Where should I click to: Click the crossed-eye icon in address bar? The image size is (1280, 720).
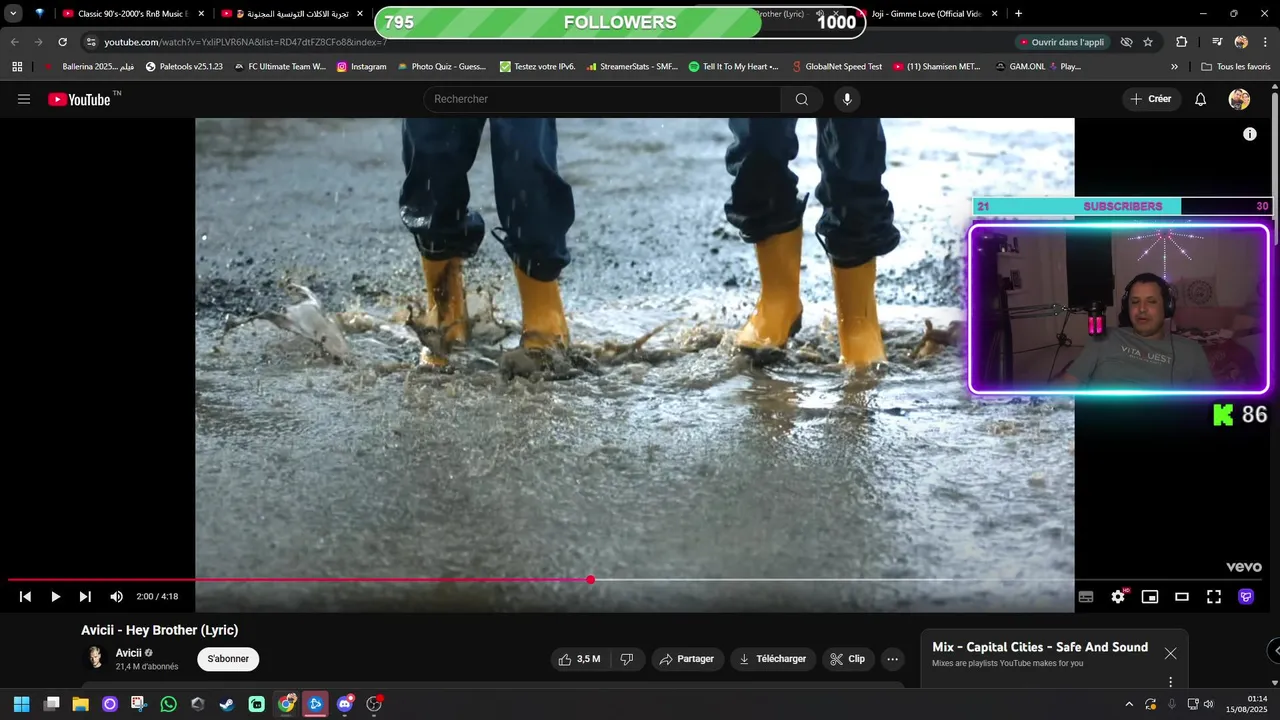(1126, 42)
